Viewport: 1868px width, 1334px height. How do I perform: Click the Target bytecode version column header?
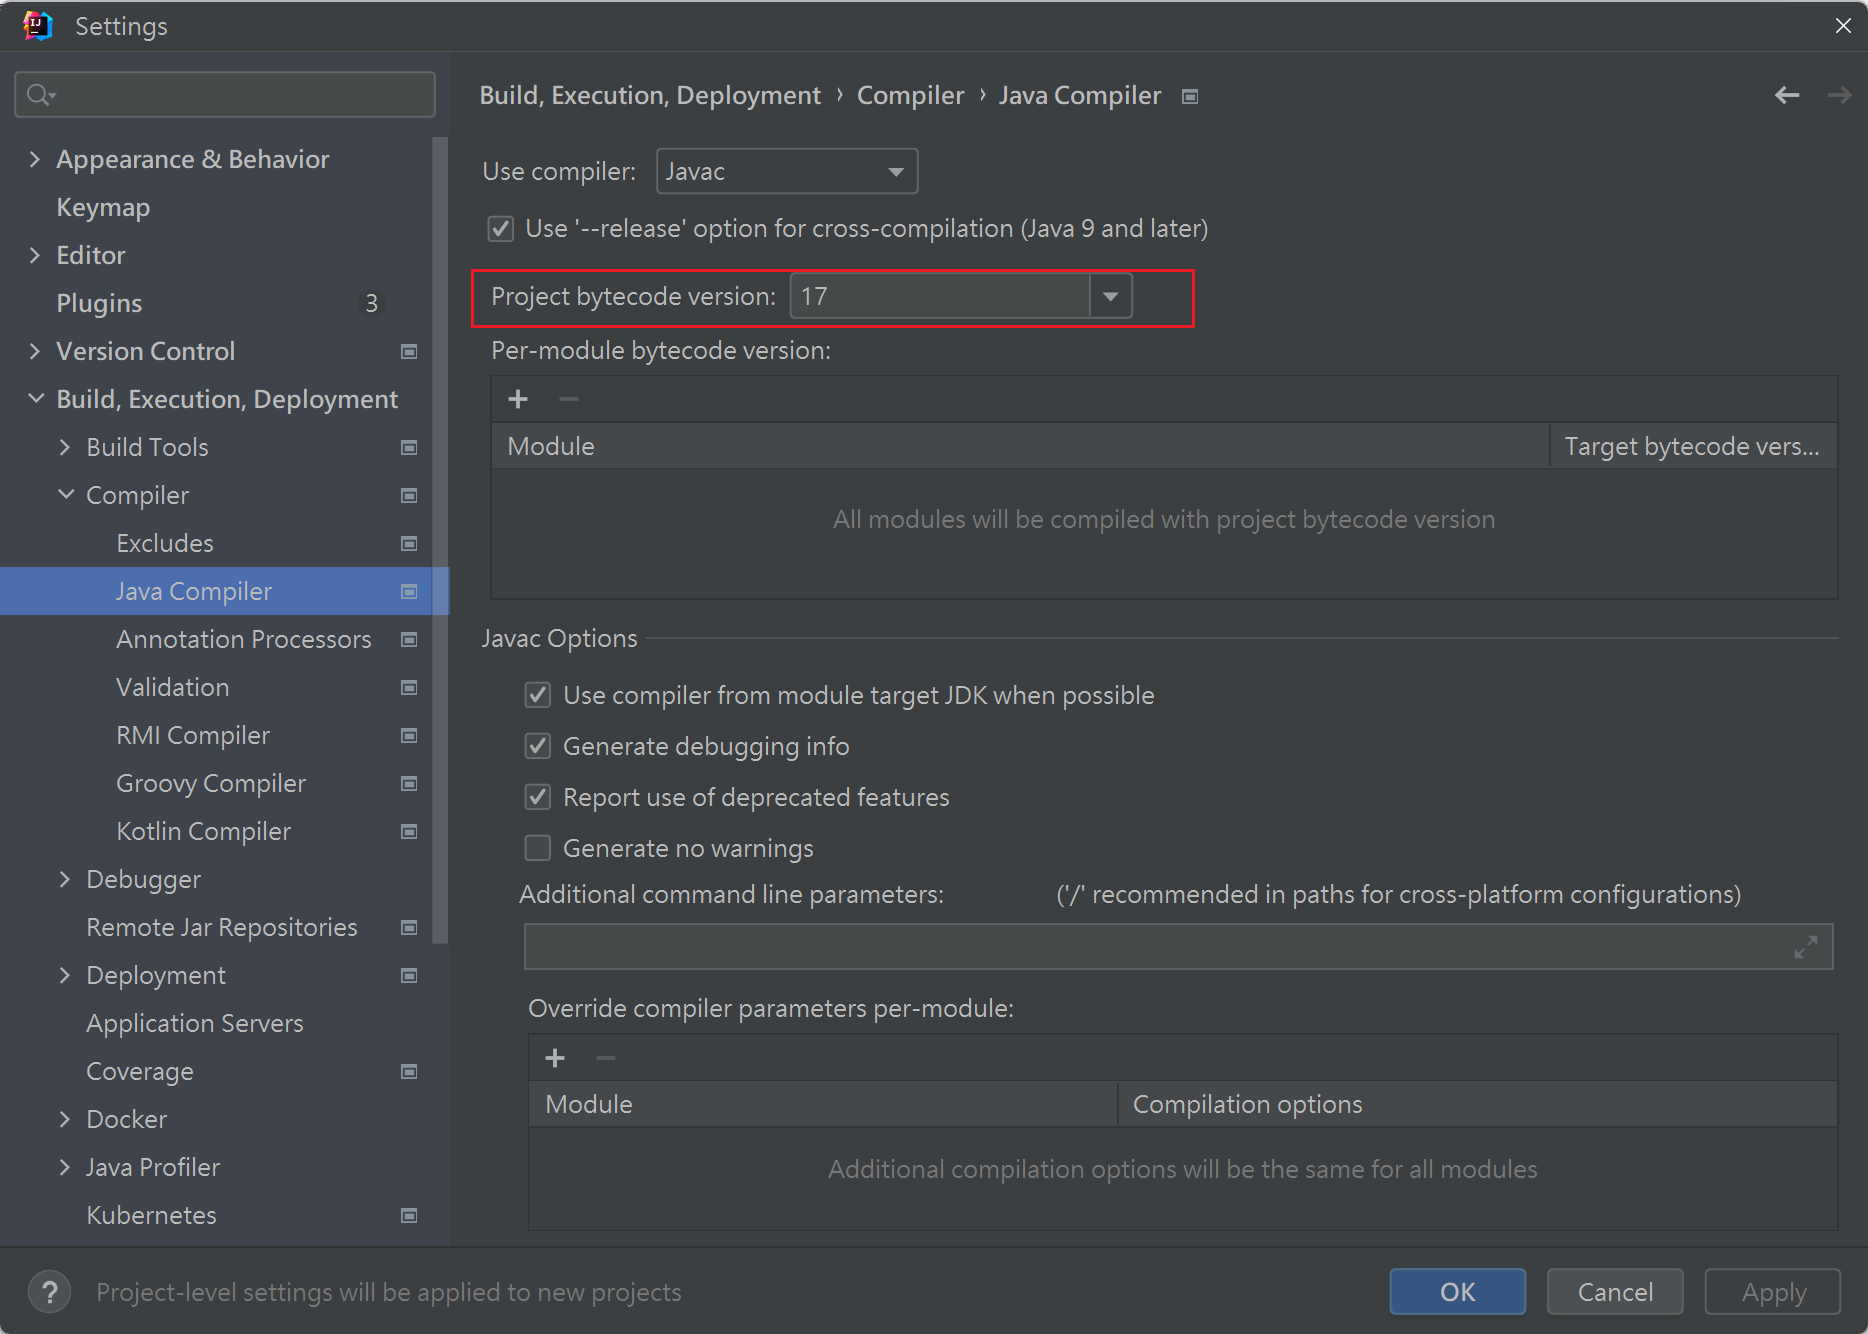click(1693, 446)
